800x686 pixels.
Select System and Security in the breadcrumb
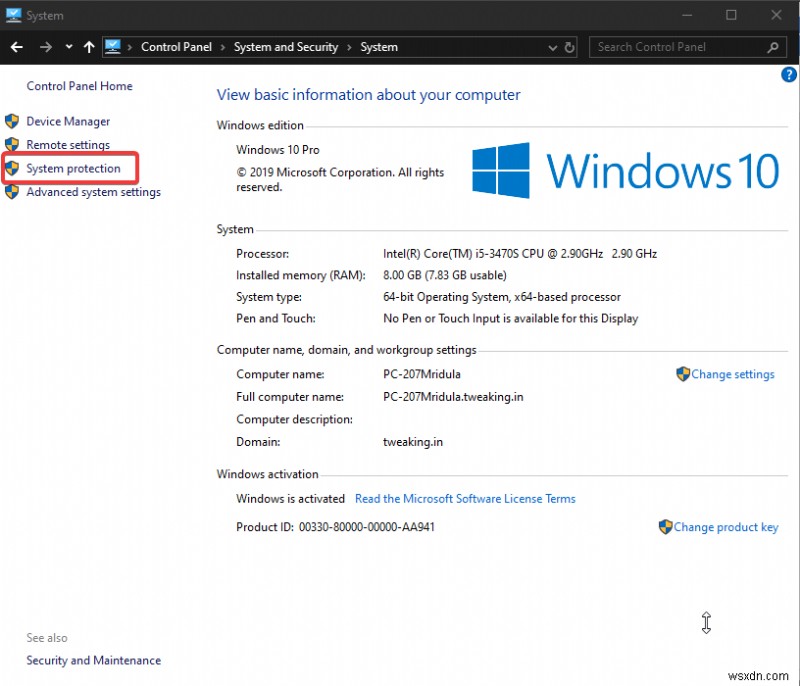[x=286, y=46]
